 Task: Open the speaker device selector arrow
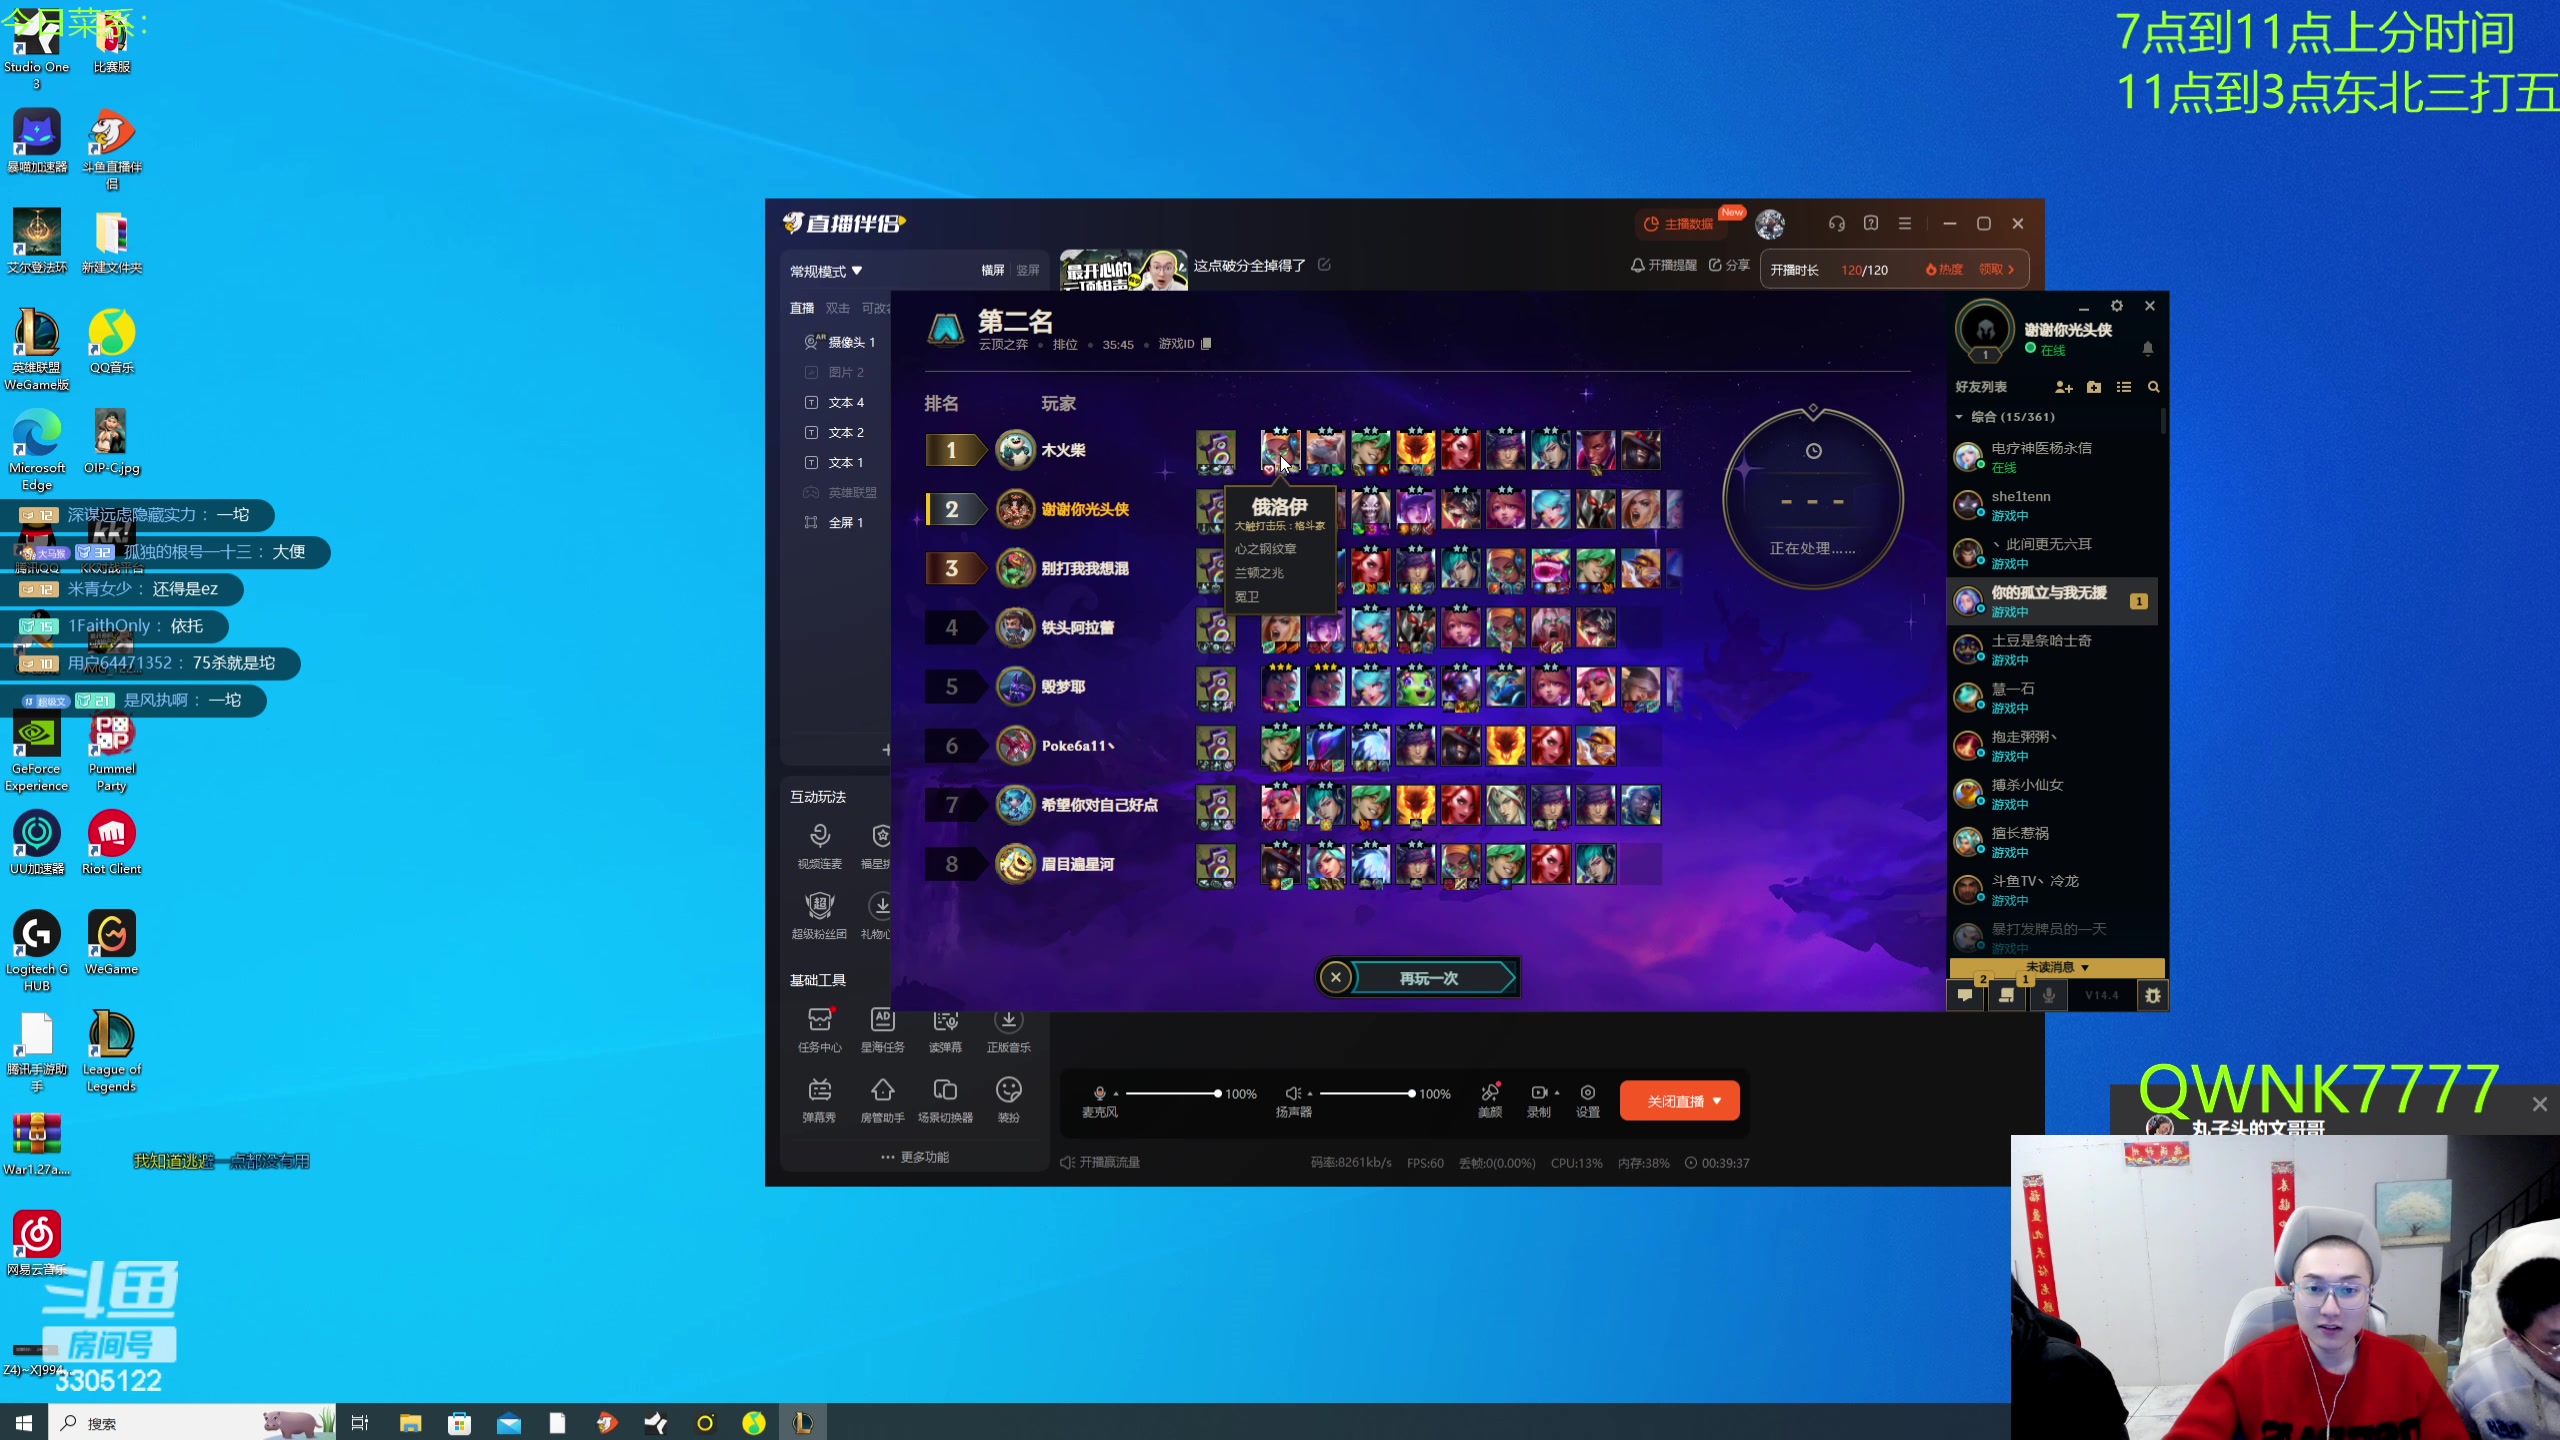pos(1309,1094)
